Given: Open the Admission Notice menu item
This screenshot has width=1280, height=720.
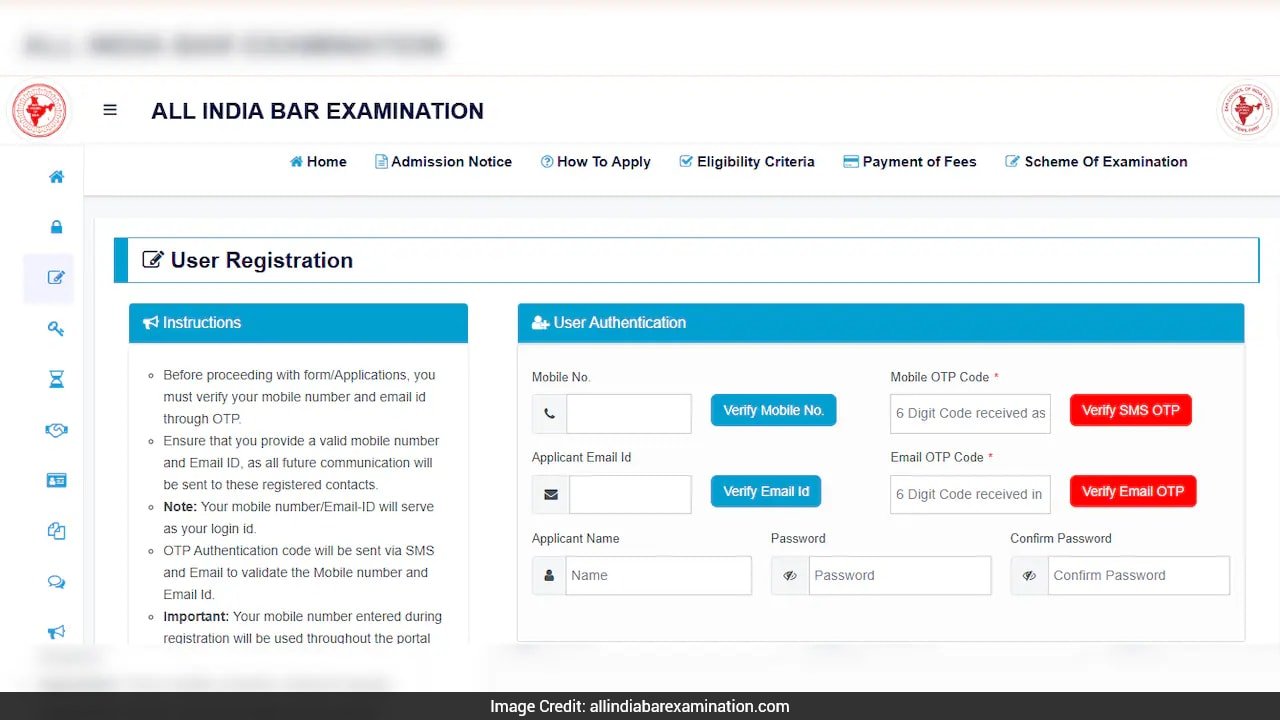Looking at the screenshot, I should [443, 161].
